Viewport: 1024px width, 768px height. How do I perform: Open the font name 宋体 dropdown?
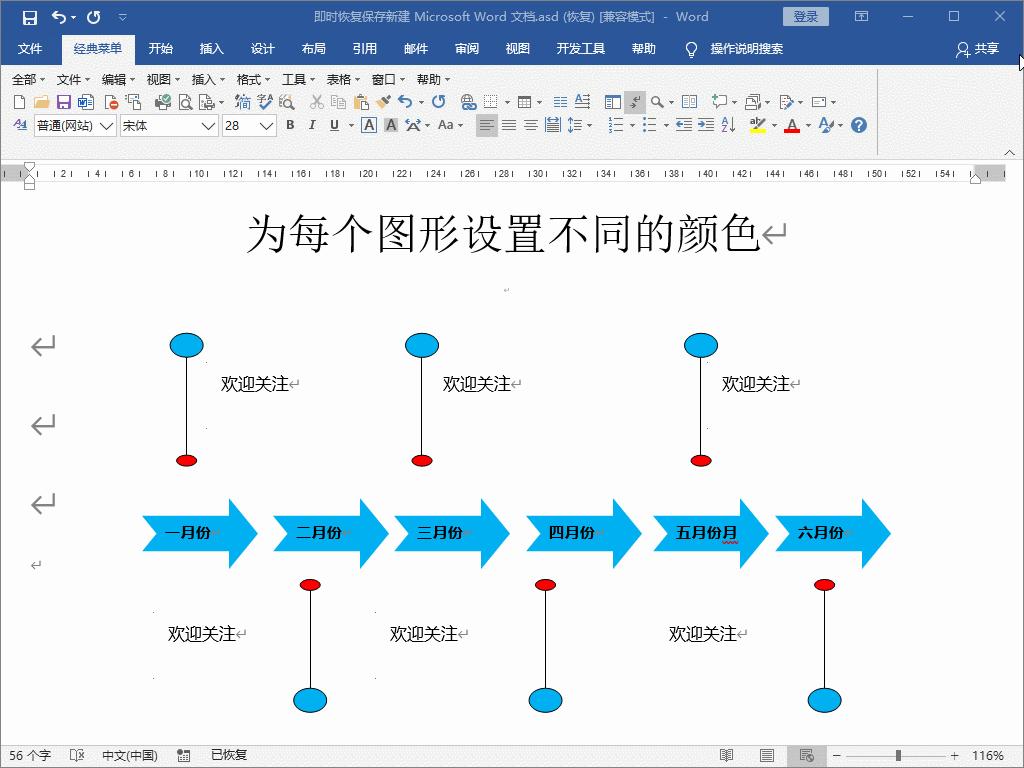click(207, 125)
